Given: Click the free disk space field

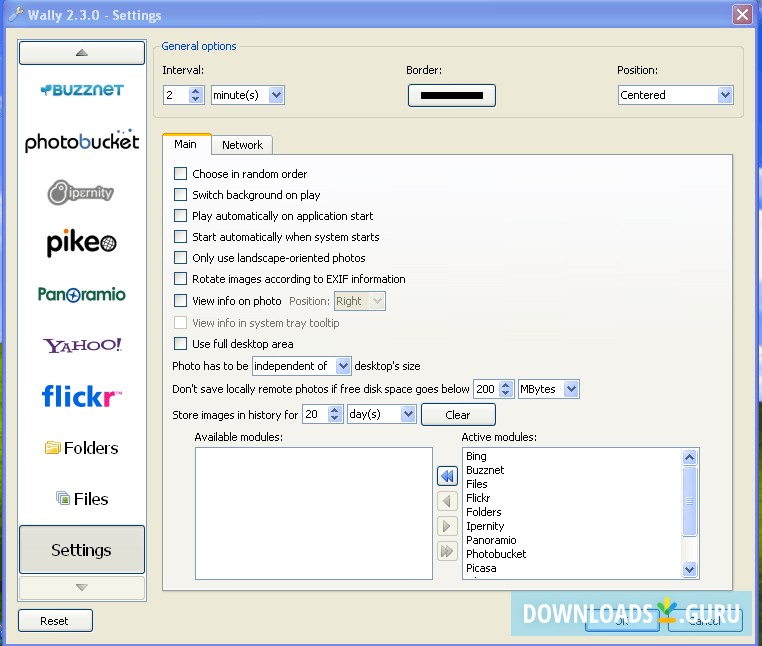Looking at the screenshot, I should [487, 389].
